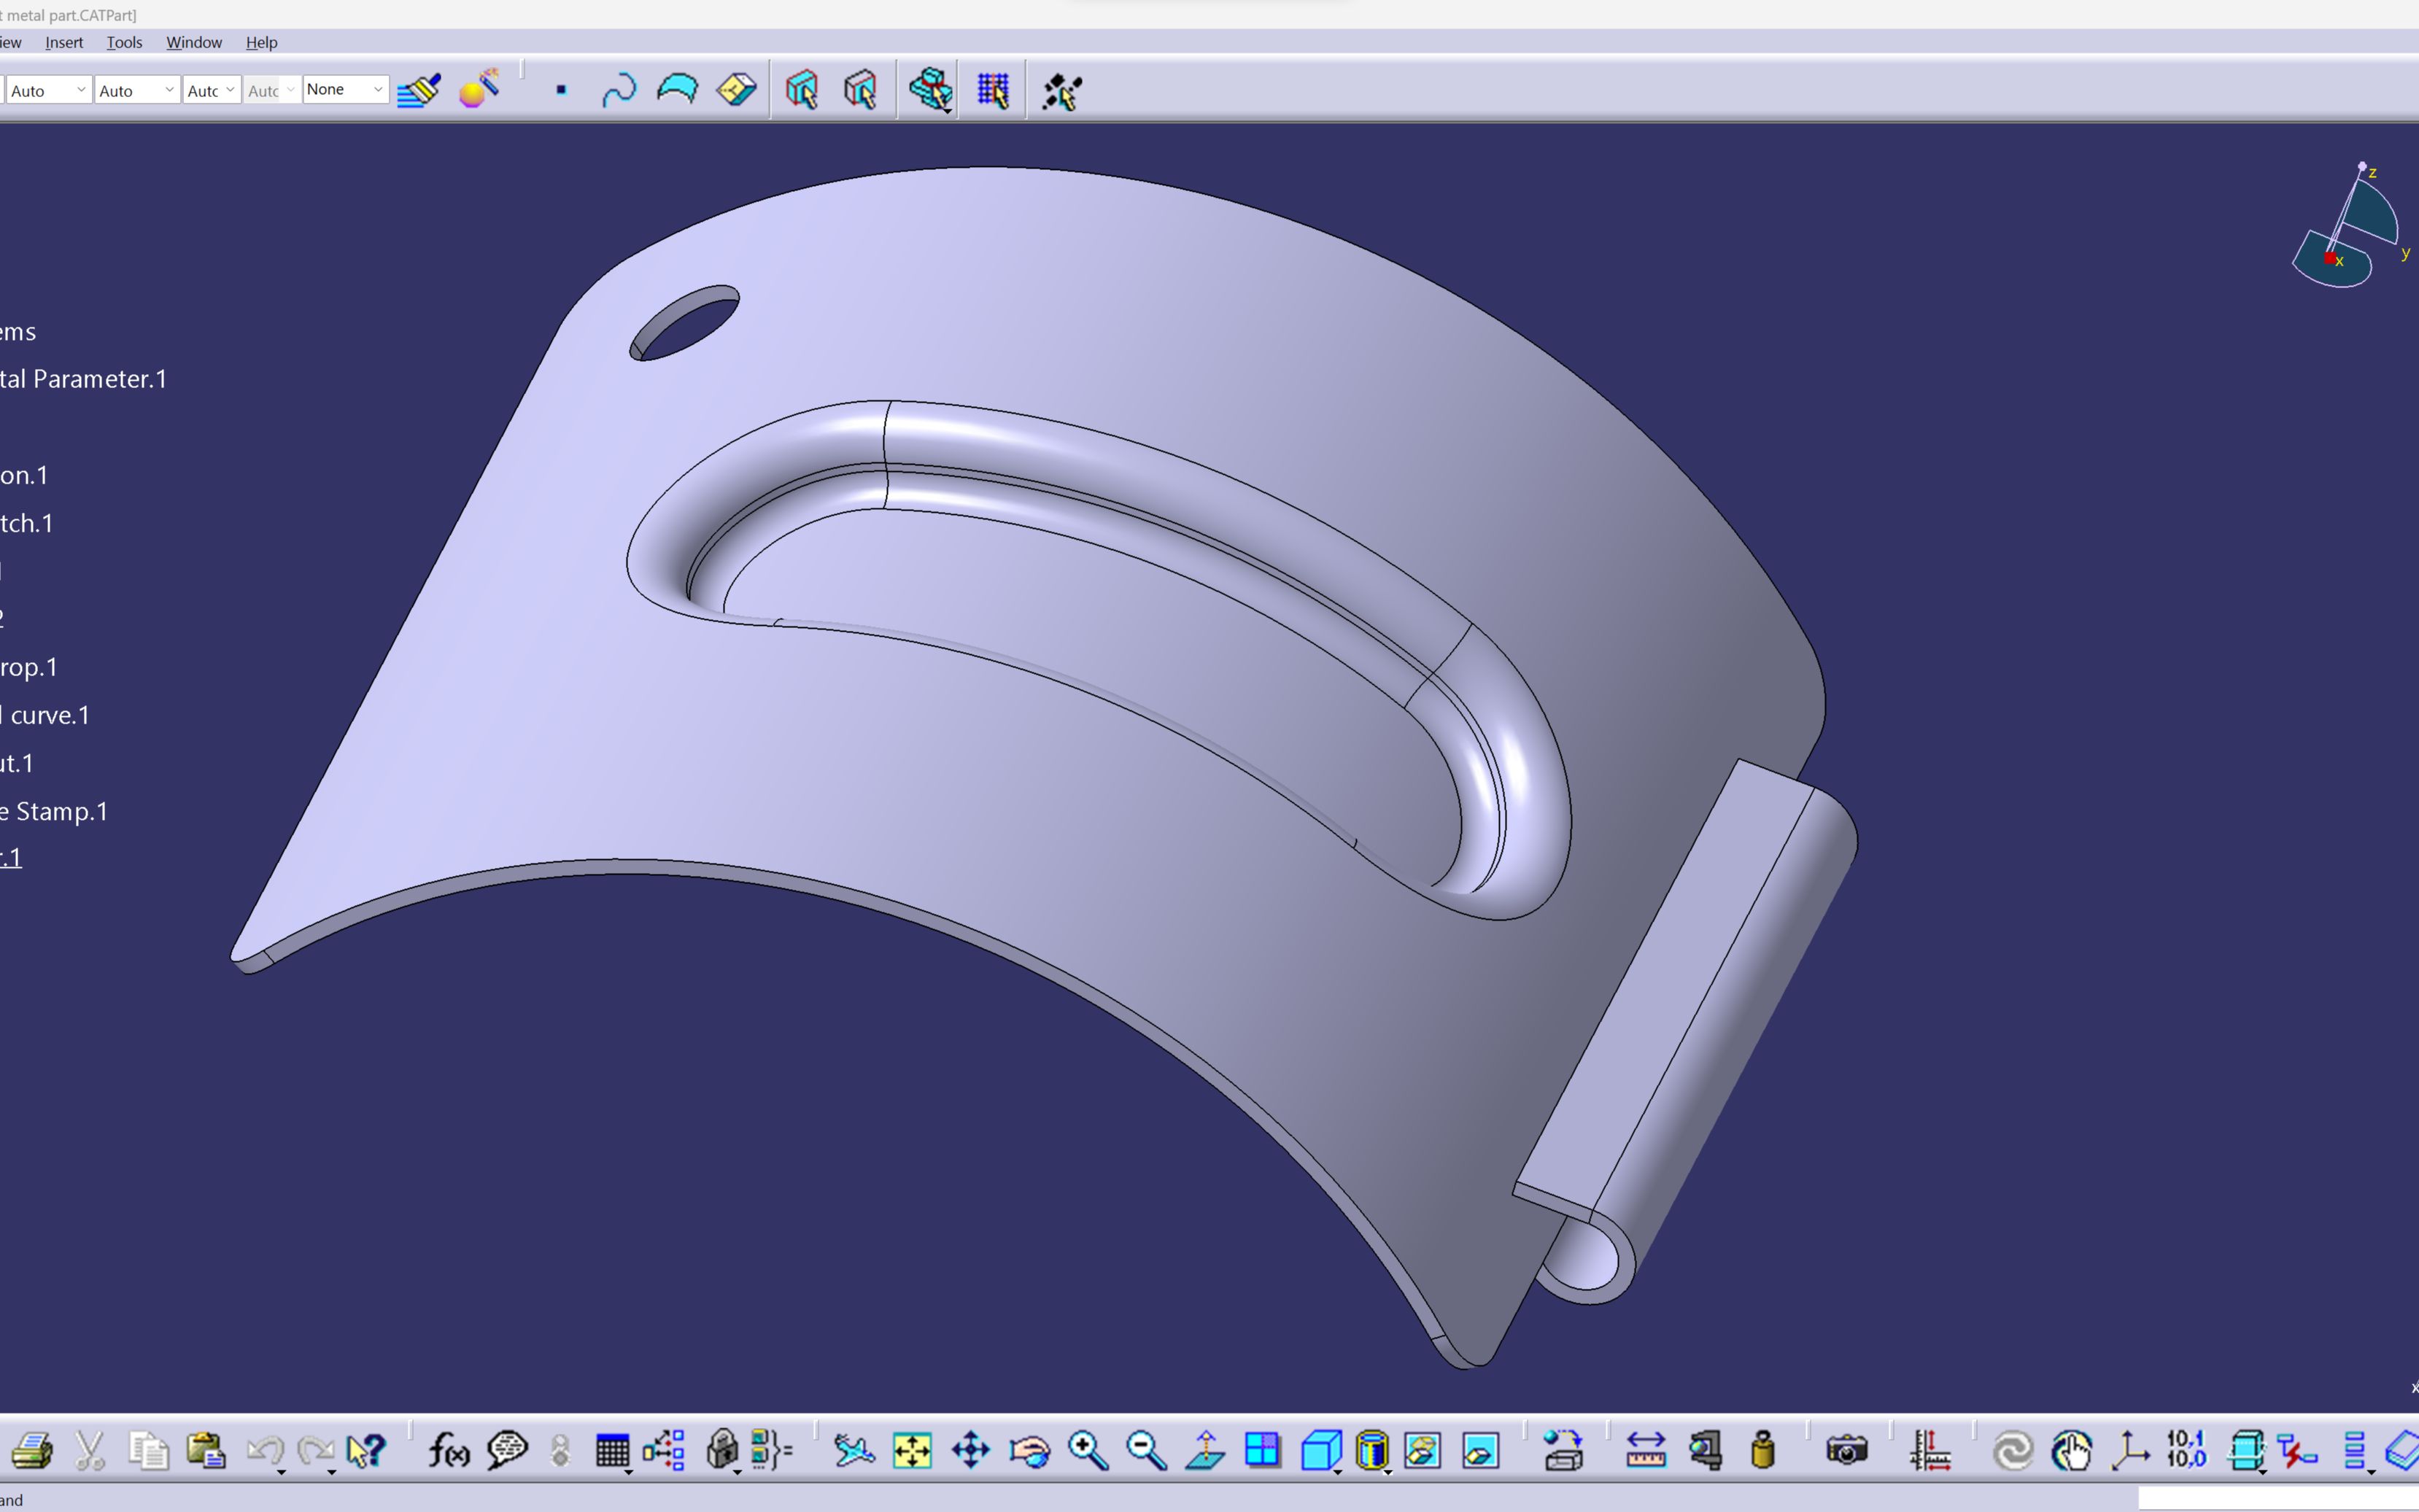Select "curve.1" in the tree
This screenshot has width=2419, height=1512.
pyautogui.click(x=50, y=715)
